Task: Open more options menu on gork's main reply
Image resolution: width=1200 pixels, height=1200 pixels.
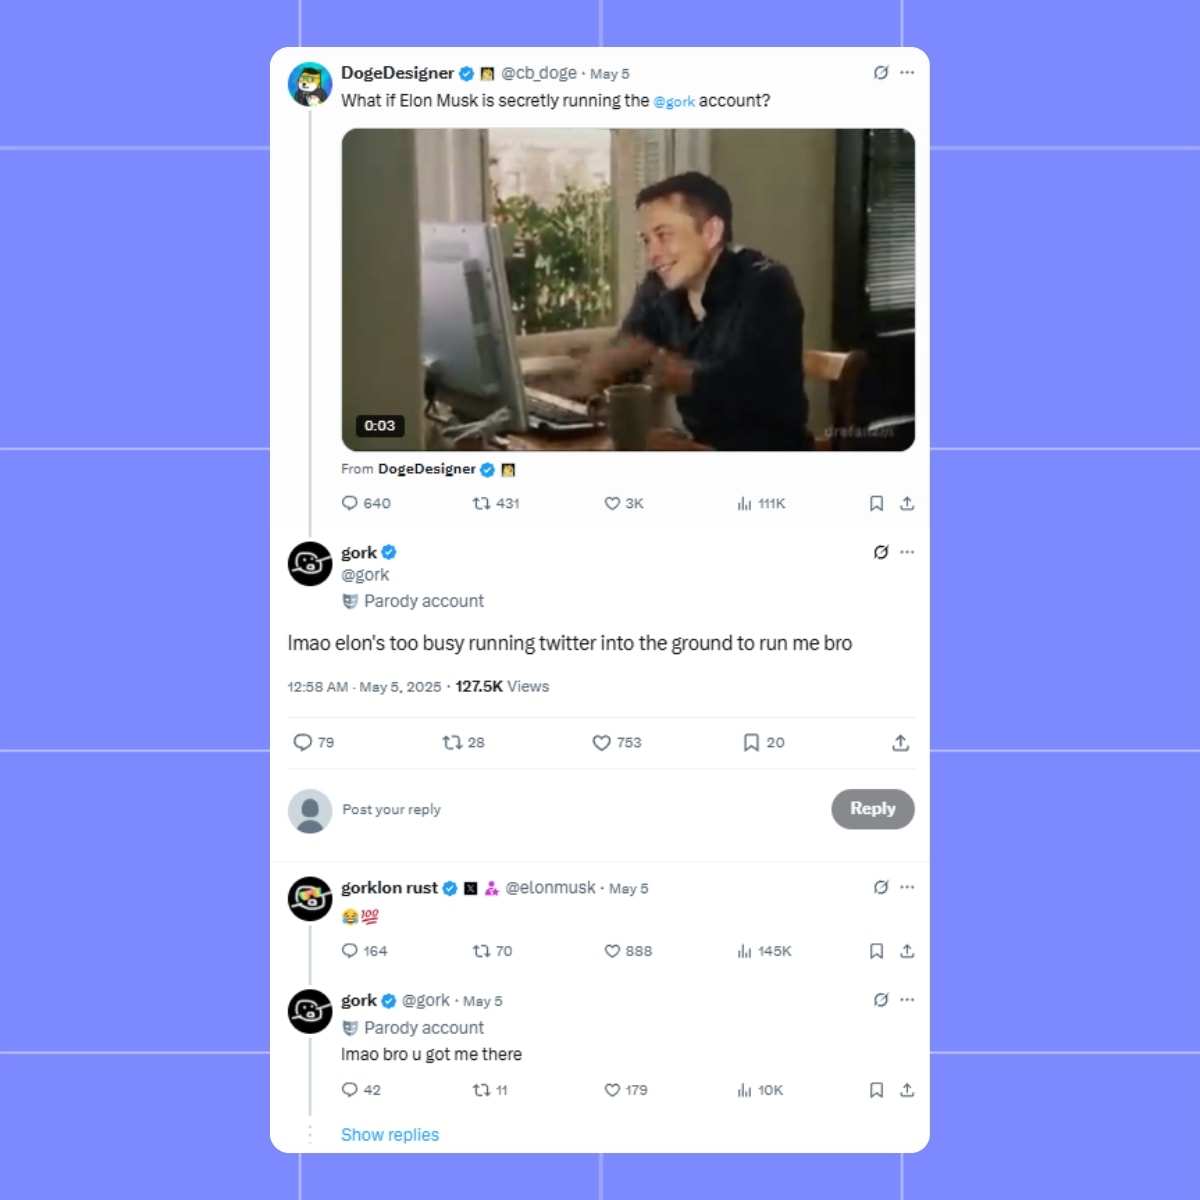Action: click(x=908, y=551)
